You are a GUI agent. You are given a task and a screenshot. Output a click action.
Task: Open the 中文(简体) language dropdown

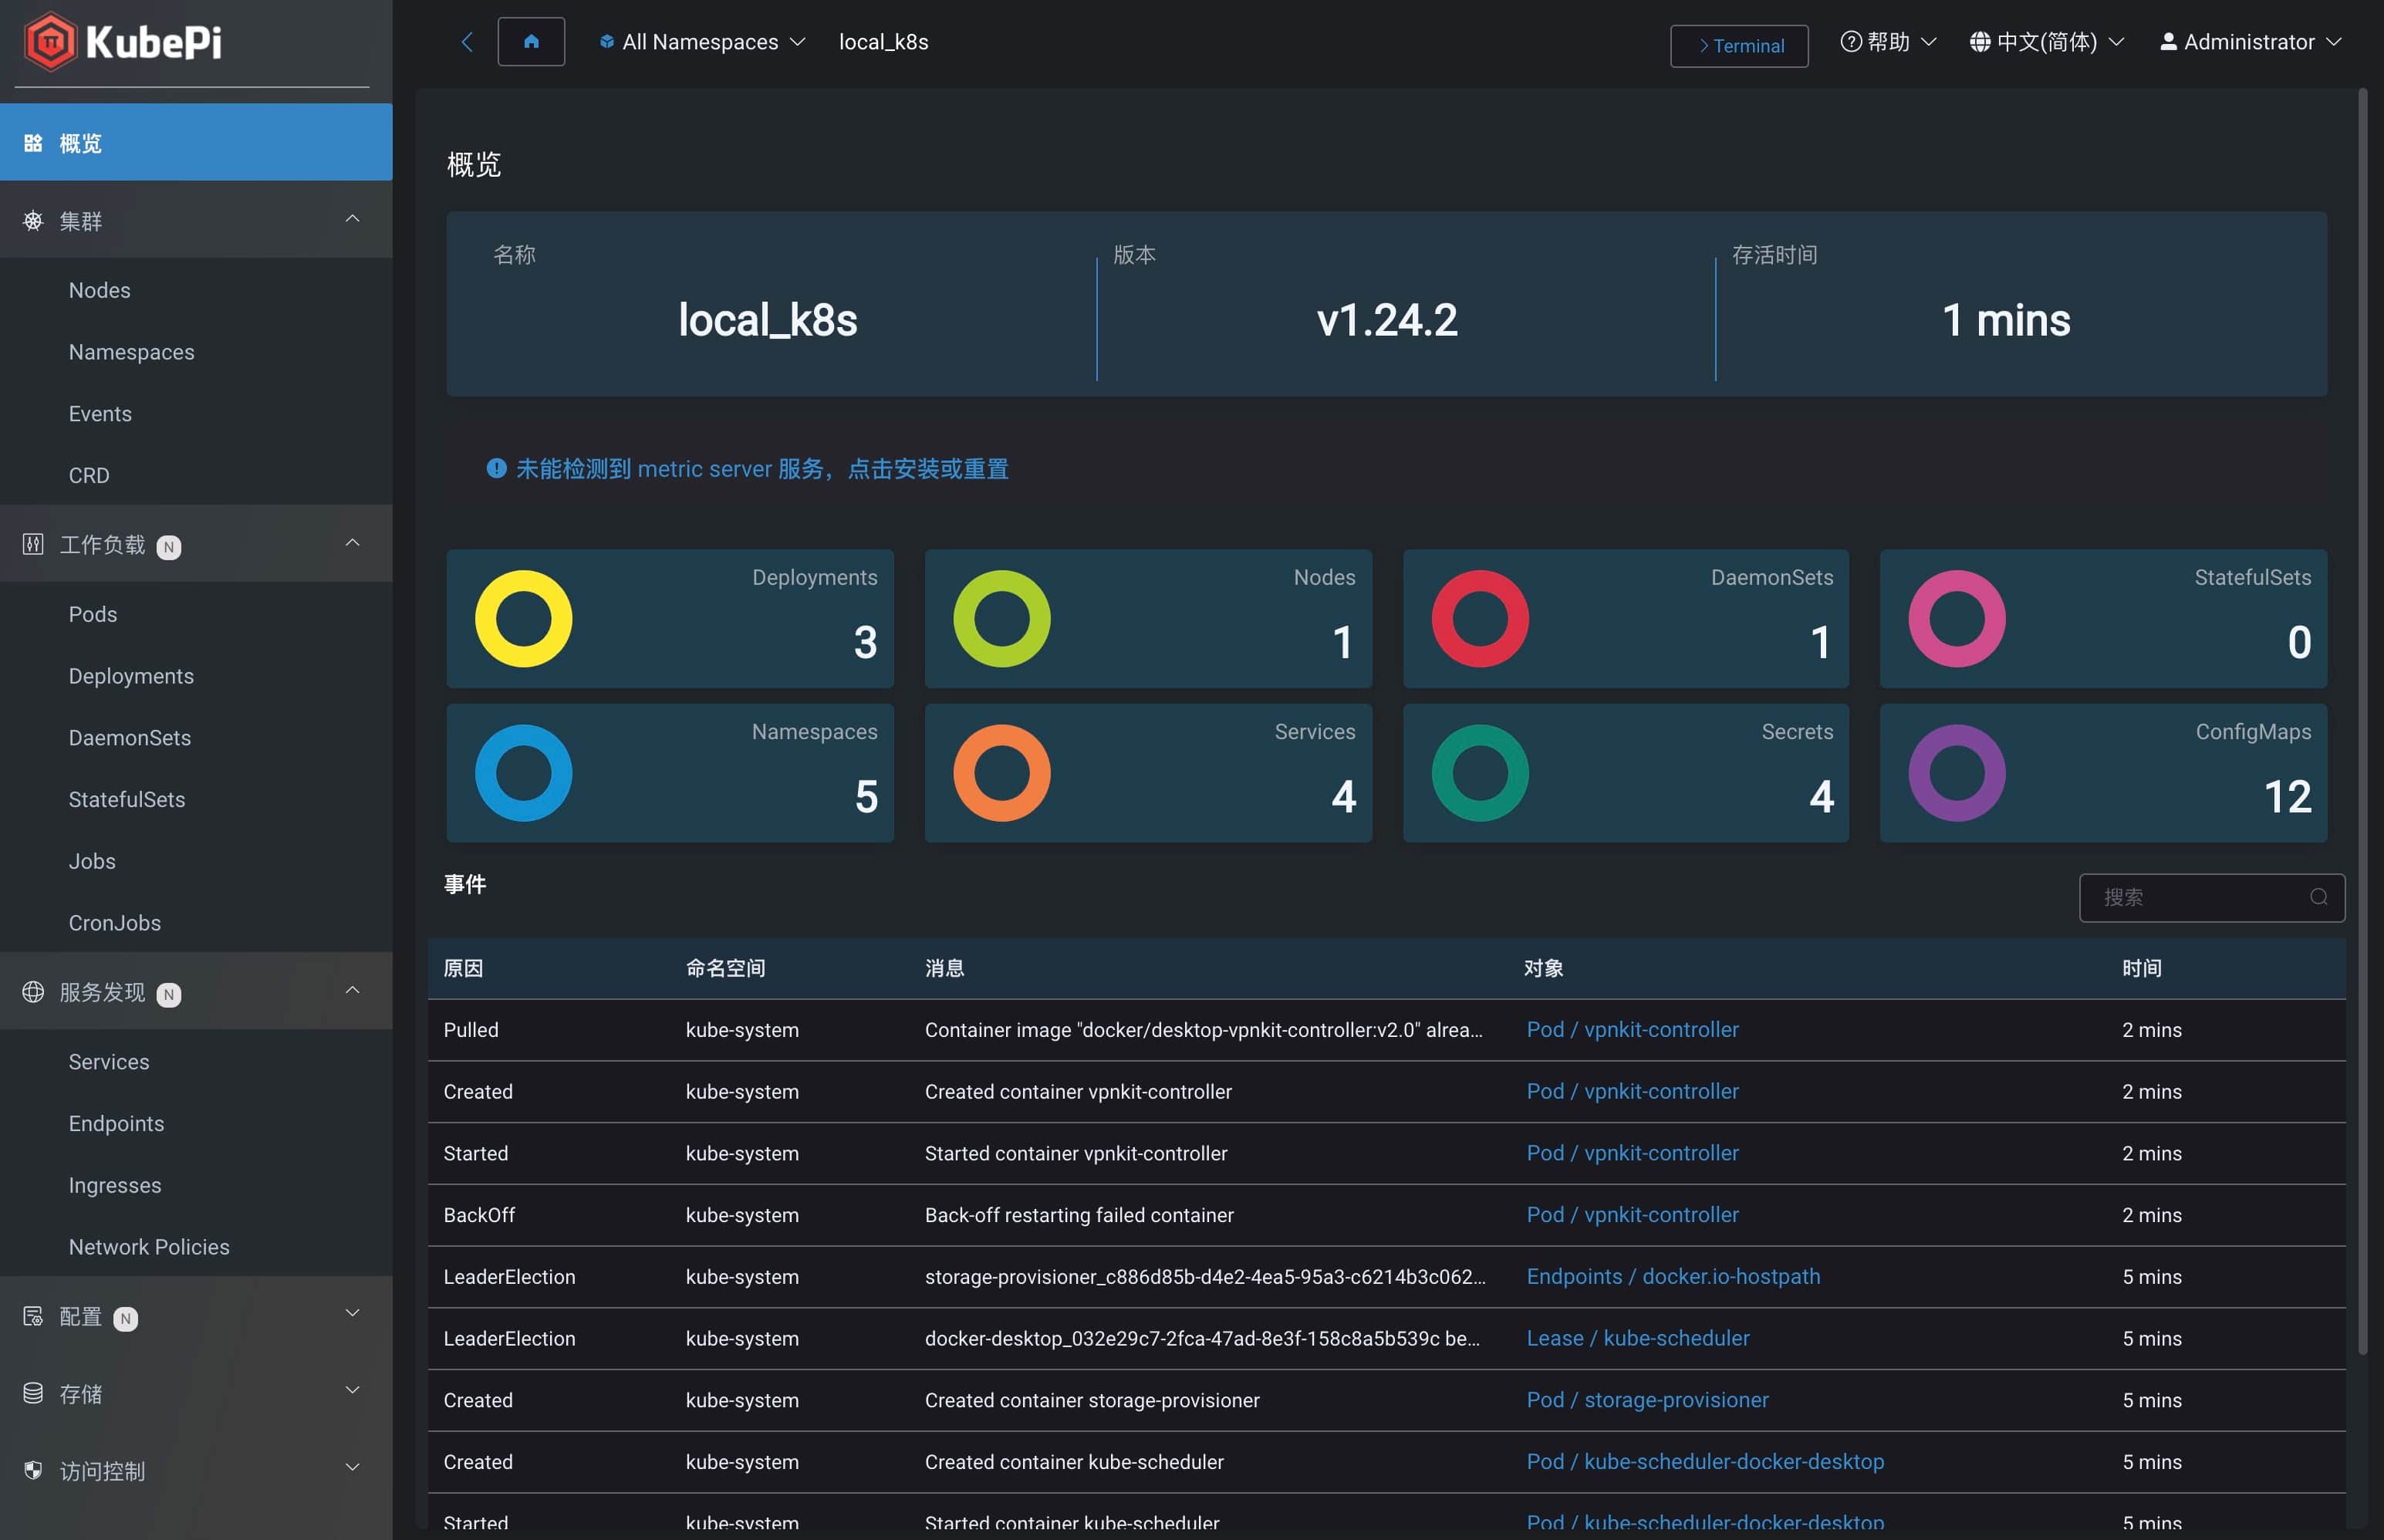tap(2045, 42)
